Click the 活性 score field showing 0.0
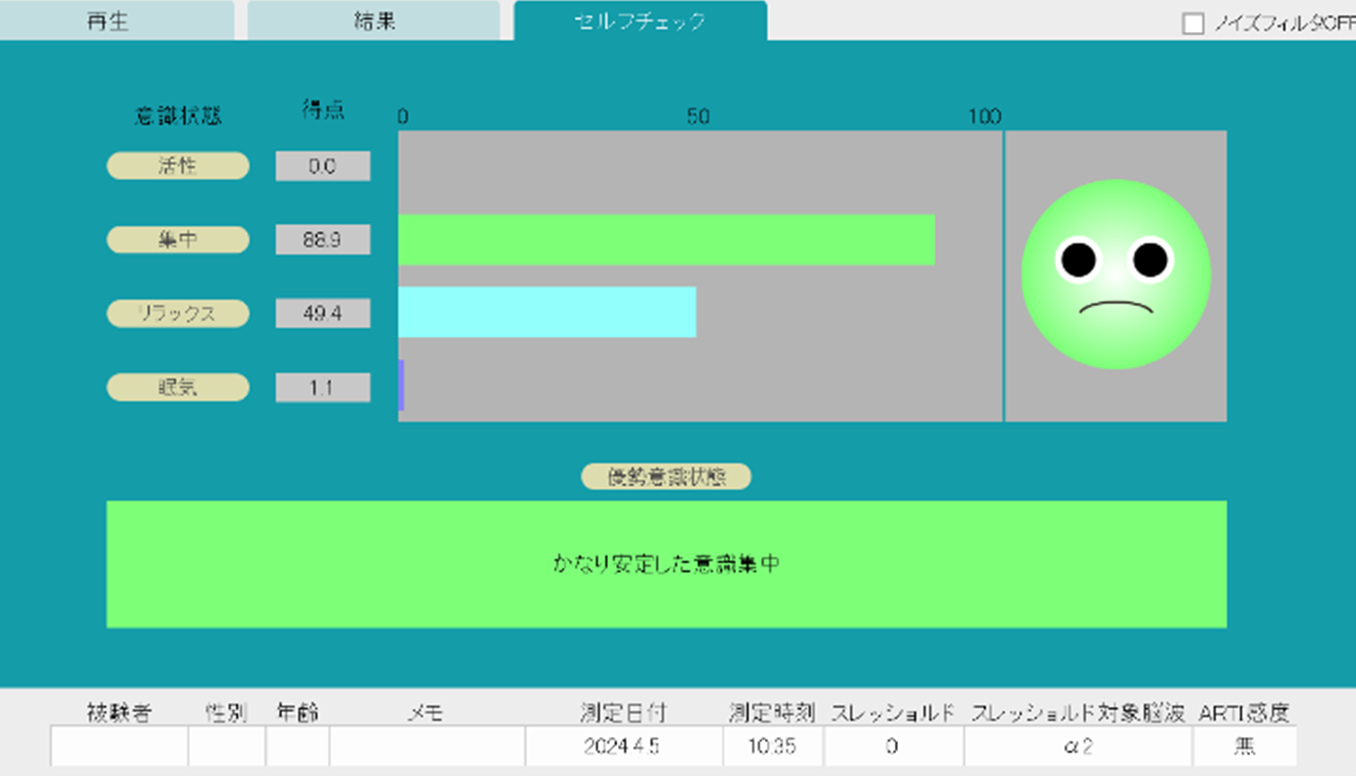 pyautogui.click(x=323, y=166)
